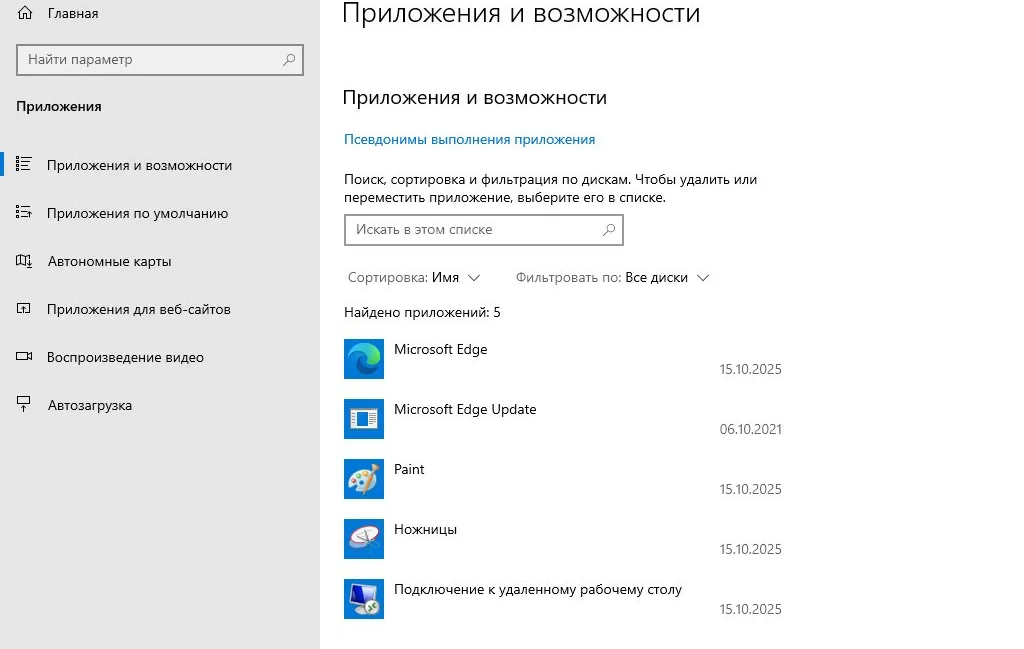Select Приложения и возможности in the sidebar
Viewport: 1024px width, 649px height.
coord(139,166)
